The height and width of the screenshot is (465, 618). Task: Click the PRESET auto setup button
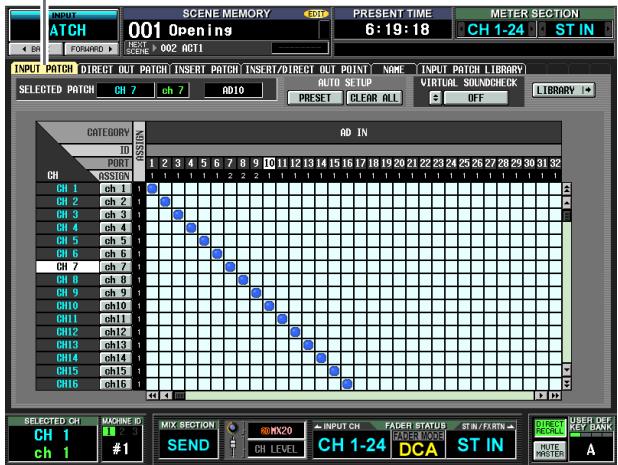coord(315,98)
